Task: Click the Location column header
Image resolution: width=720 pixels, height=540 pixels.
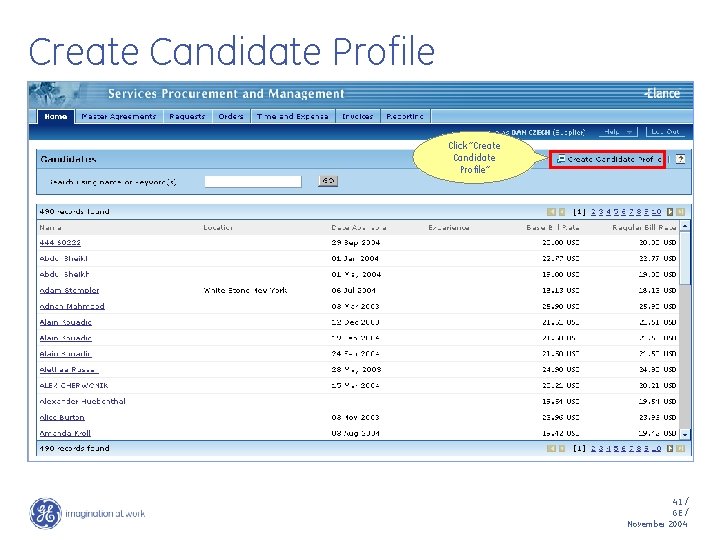Action: point(218,228)
